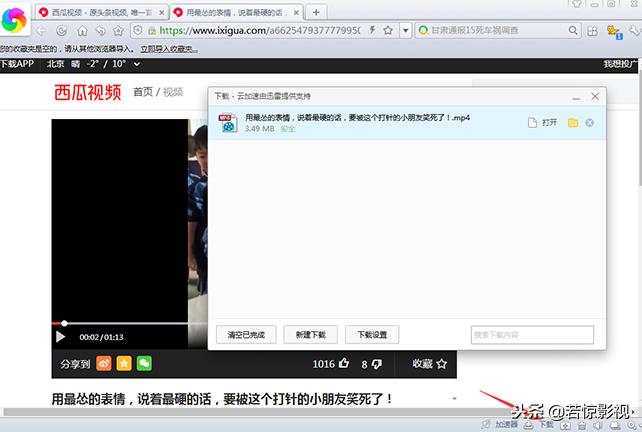642x432 pixels.
Task: Close the download manager dialog
Action: 595,97
